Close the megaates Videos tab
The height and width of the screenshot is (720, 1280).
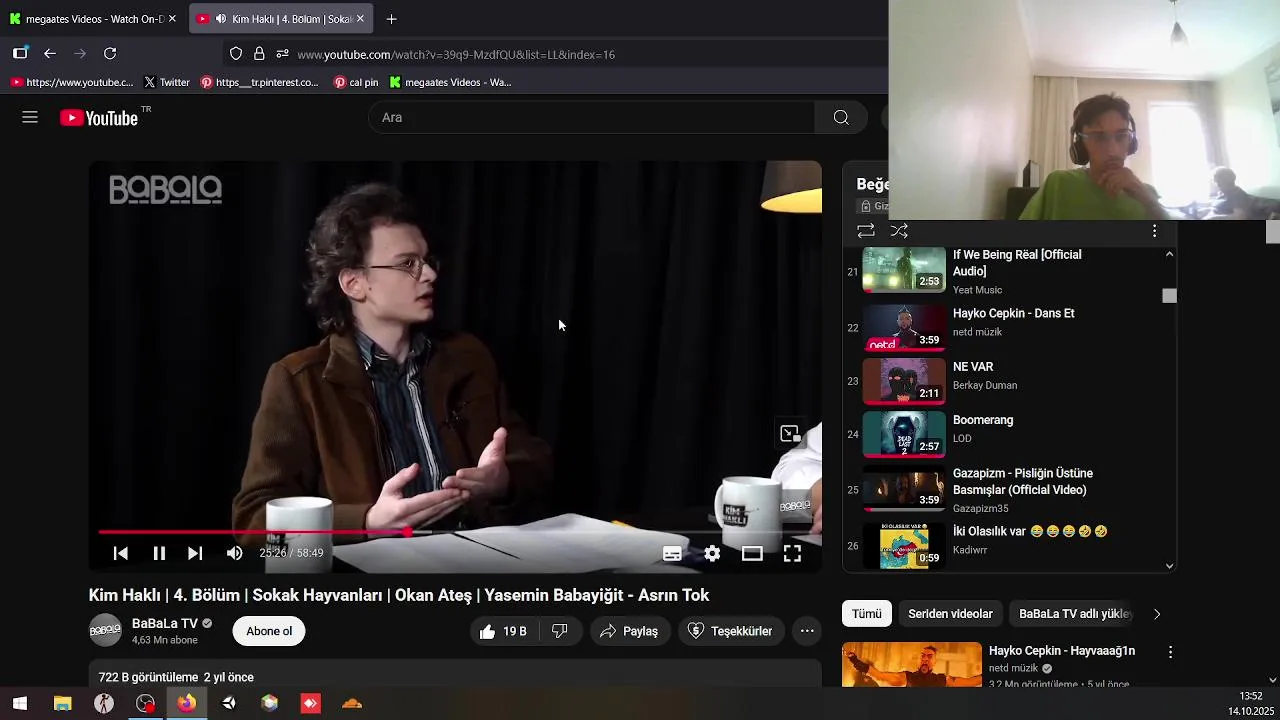tap(172, 19)
